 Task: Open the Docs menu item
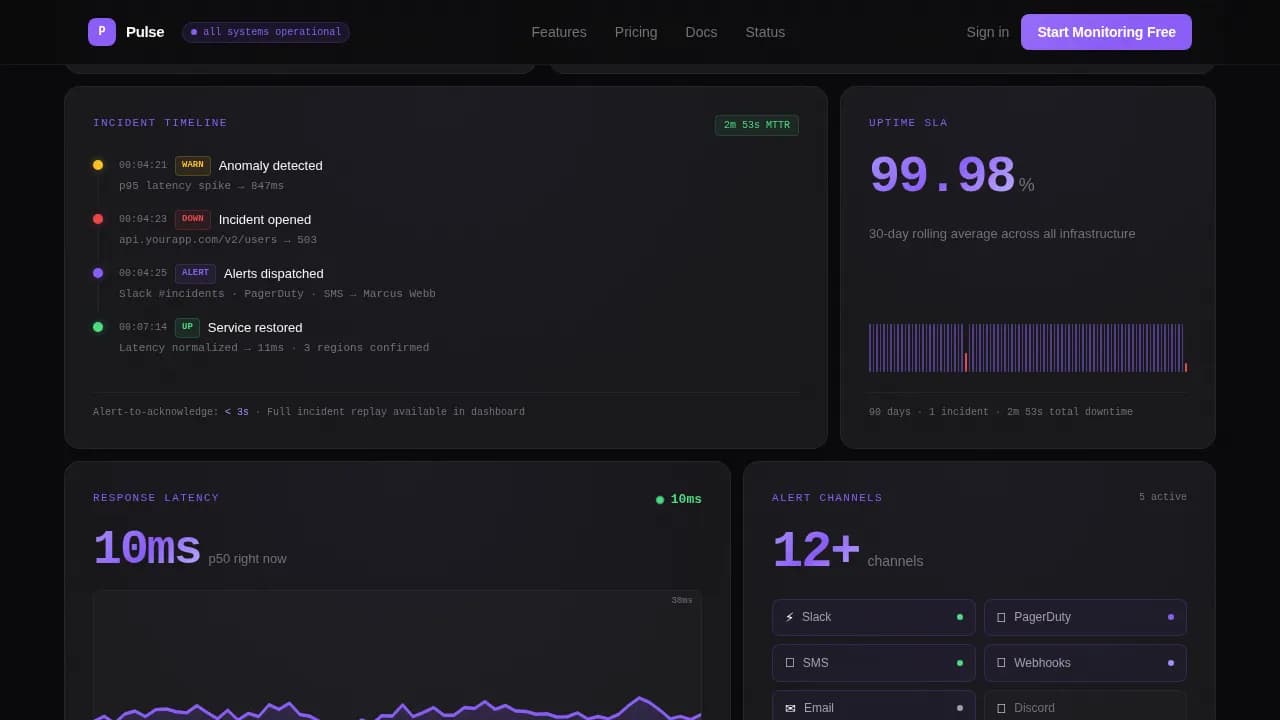pos(701,31)
